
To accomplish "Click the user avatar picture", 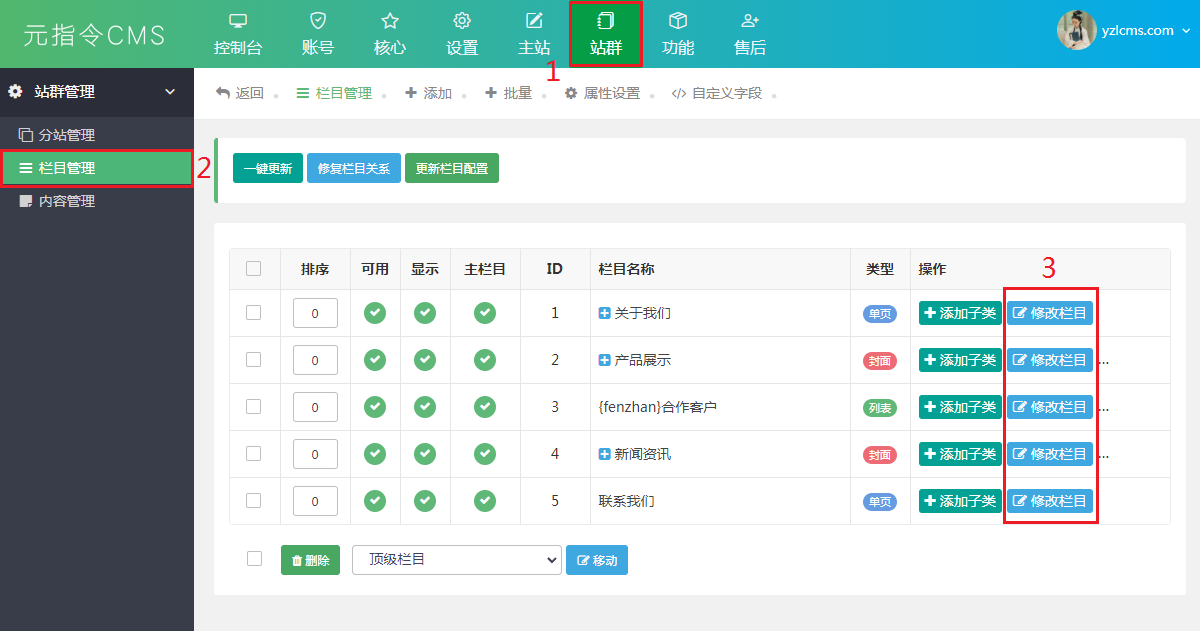I will (1077, 30).
